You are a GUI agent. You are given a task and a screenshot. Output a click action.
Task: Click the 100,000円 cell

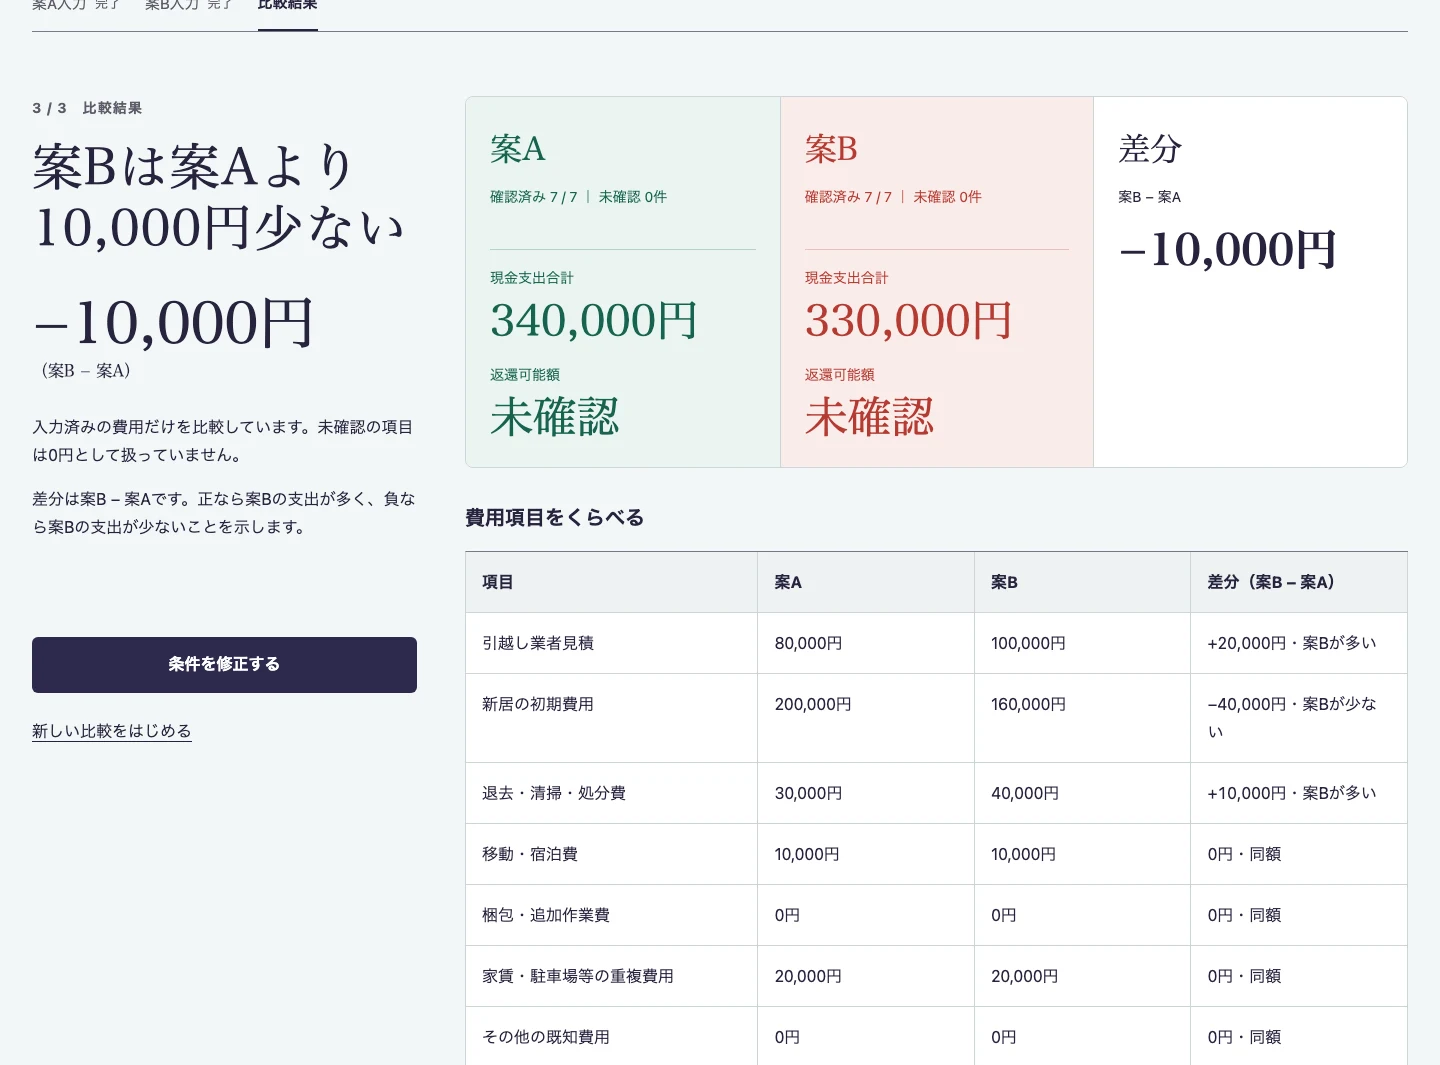[1083, 643]
